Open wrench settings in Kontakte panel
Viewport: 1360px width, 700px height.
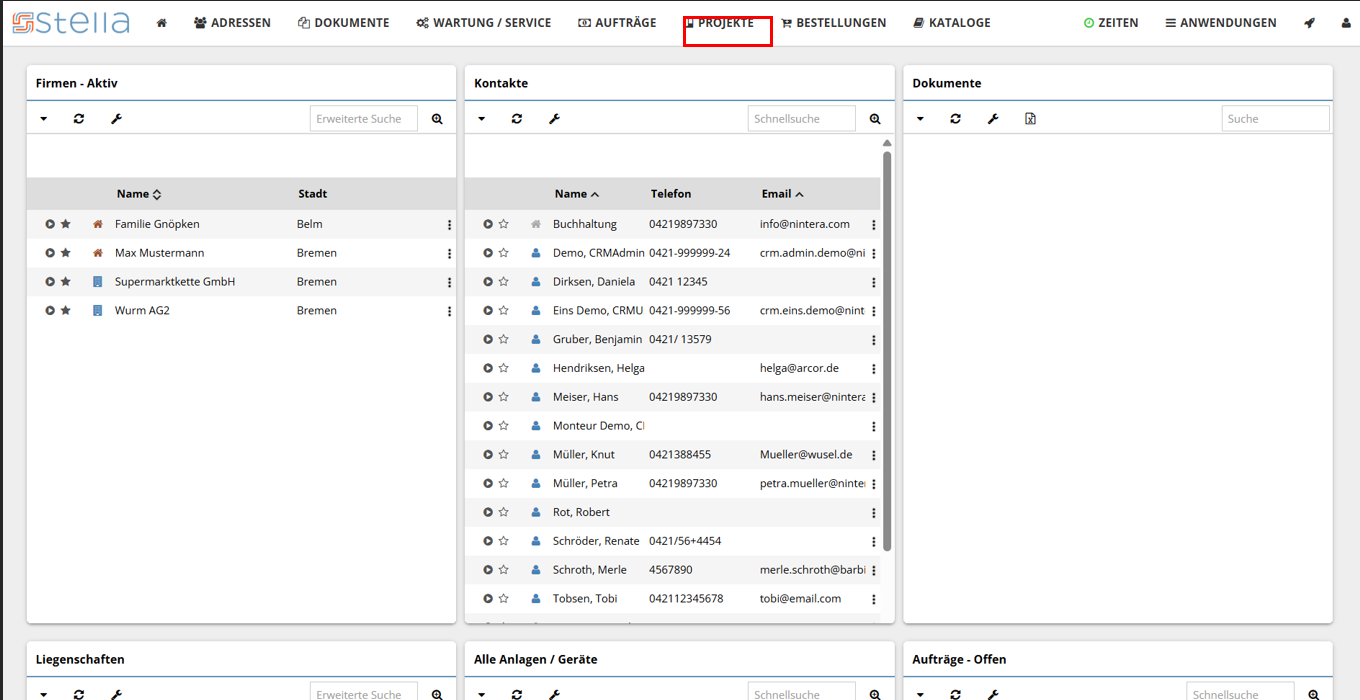tap(554, 119)
